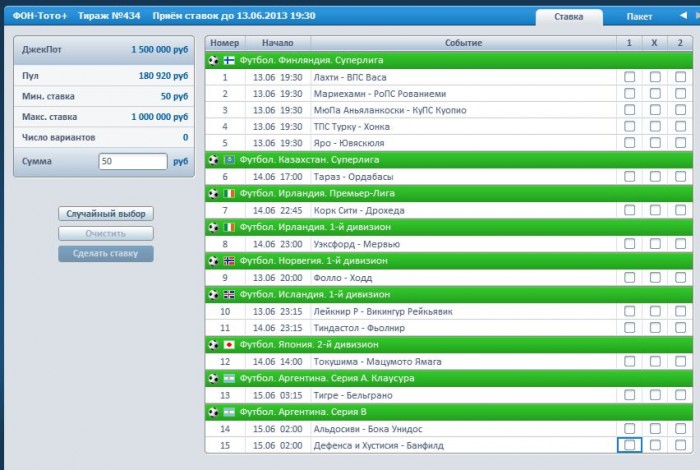Check draw X for Яро - Ювяскюля
Screen dimensions: 700x470
click(655, 143)
